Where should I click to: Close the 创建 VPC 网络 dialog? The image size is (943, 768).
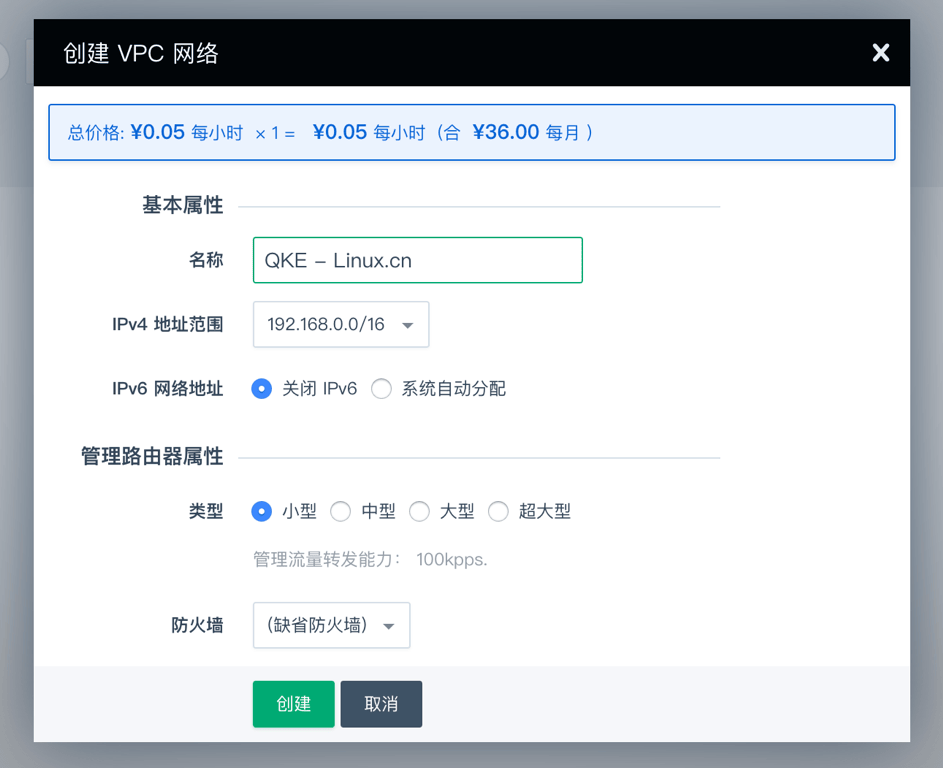coord(880,53)
